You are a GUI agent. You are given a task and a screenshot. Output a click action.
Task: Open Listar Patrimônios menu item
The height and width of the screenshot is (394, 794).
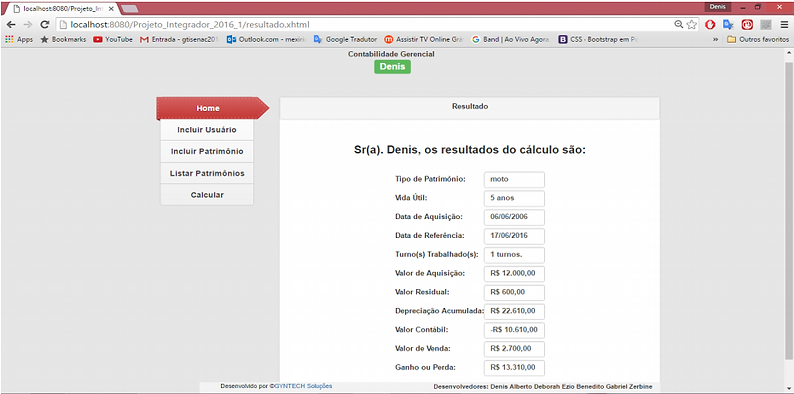click(207, 173)
